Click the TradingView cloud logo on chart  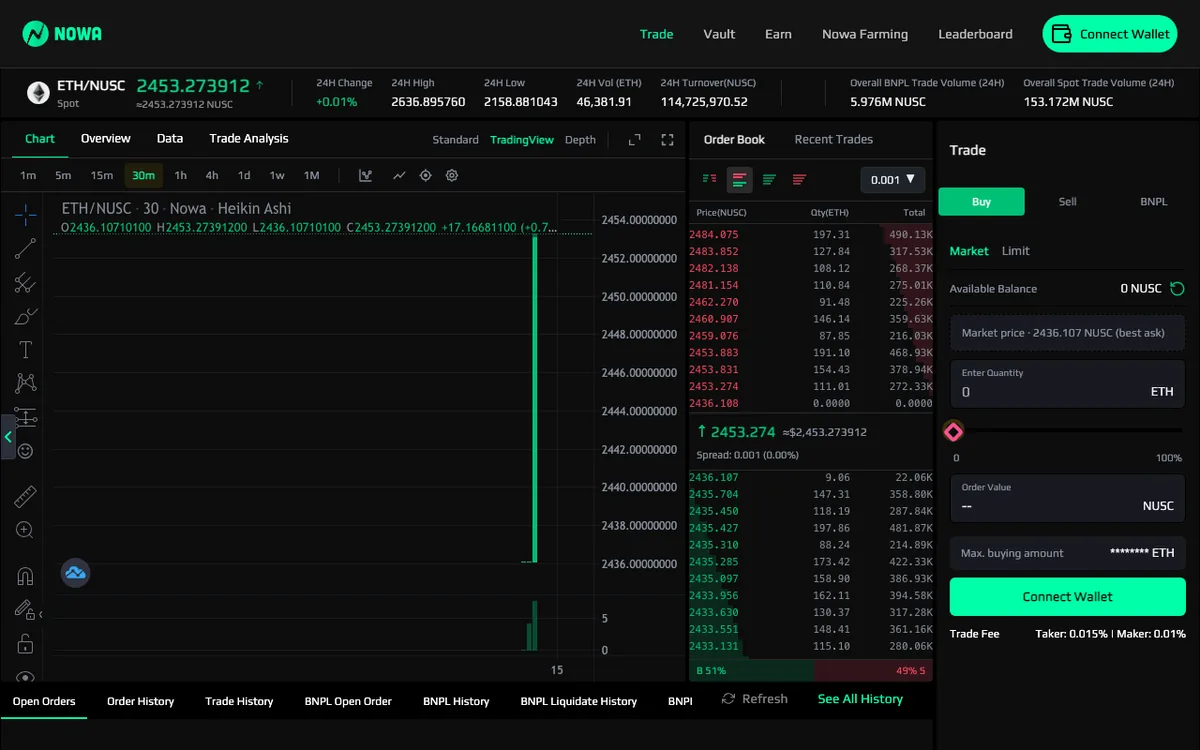75,573
